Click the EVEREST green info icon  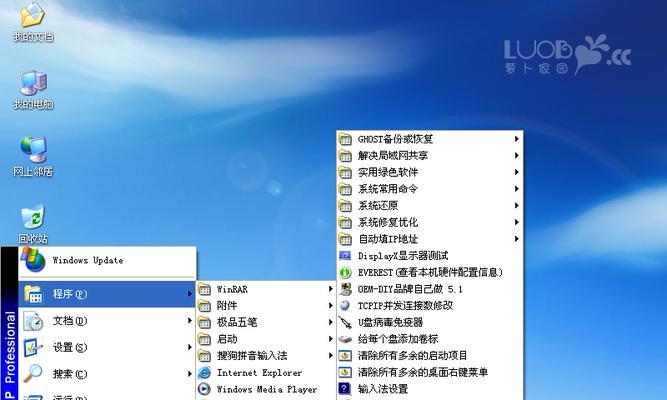(345, 272)
